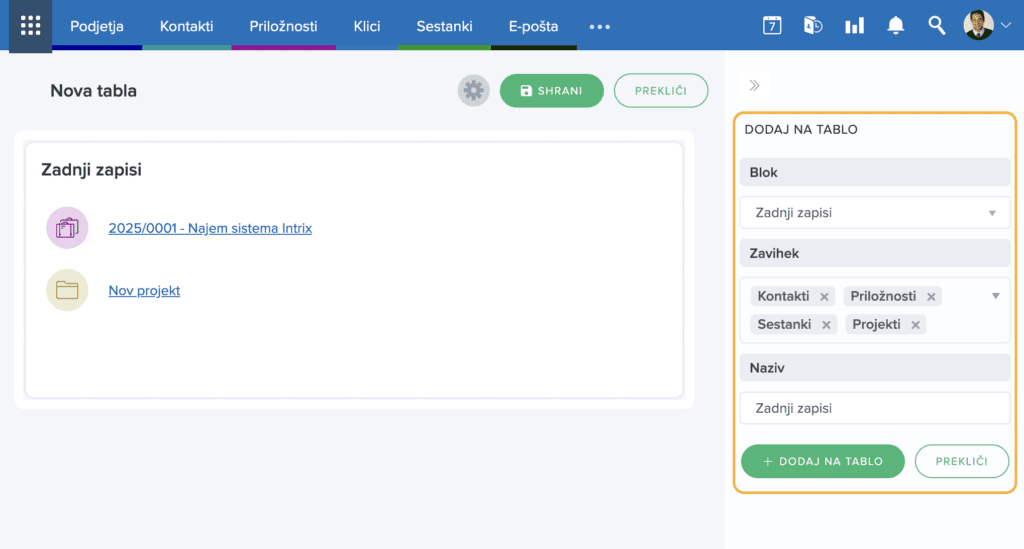Collapse the side panel with double chevron
This screenshot has height=549, width=1024.
[x=754, y=86]
